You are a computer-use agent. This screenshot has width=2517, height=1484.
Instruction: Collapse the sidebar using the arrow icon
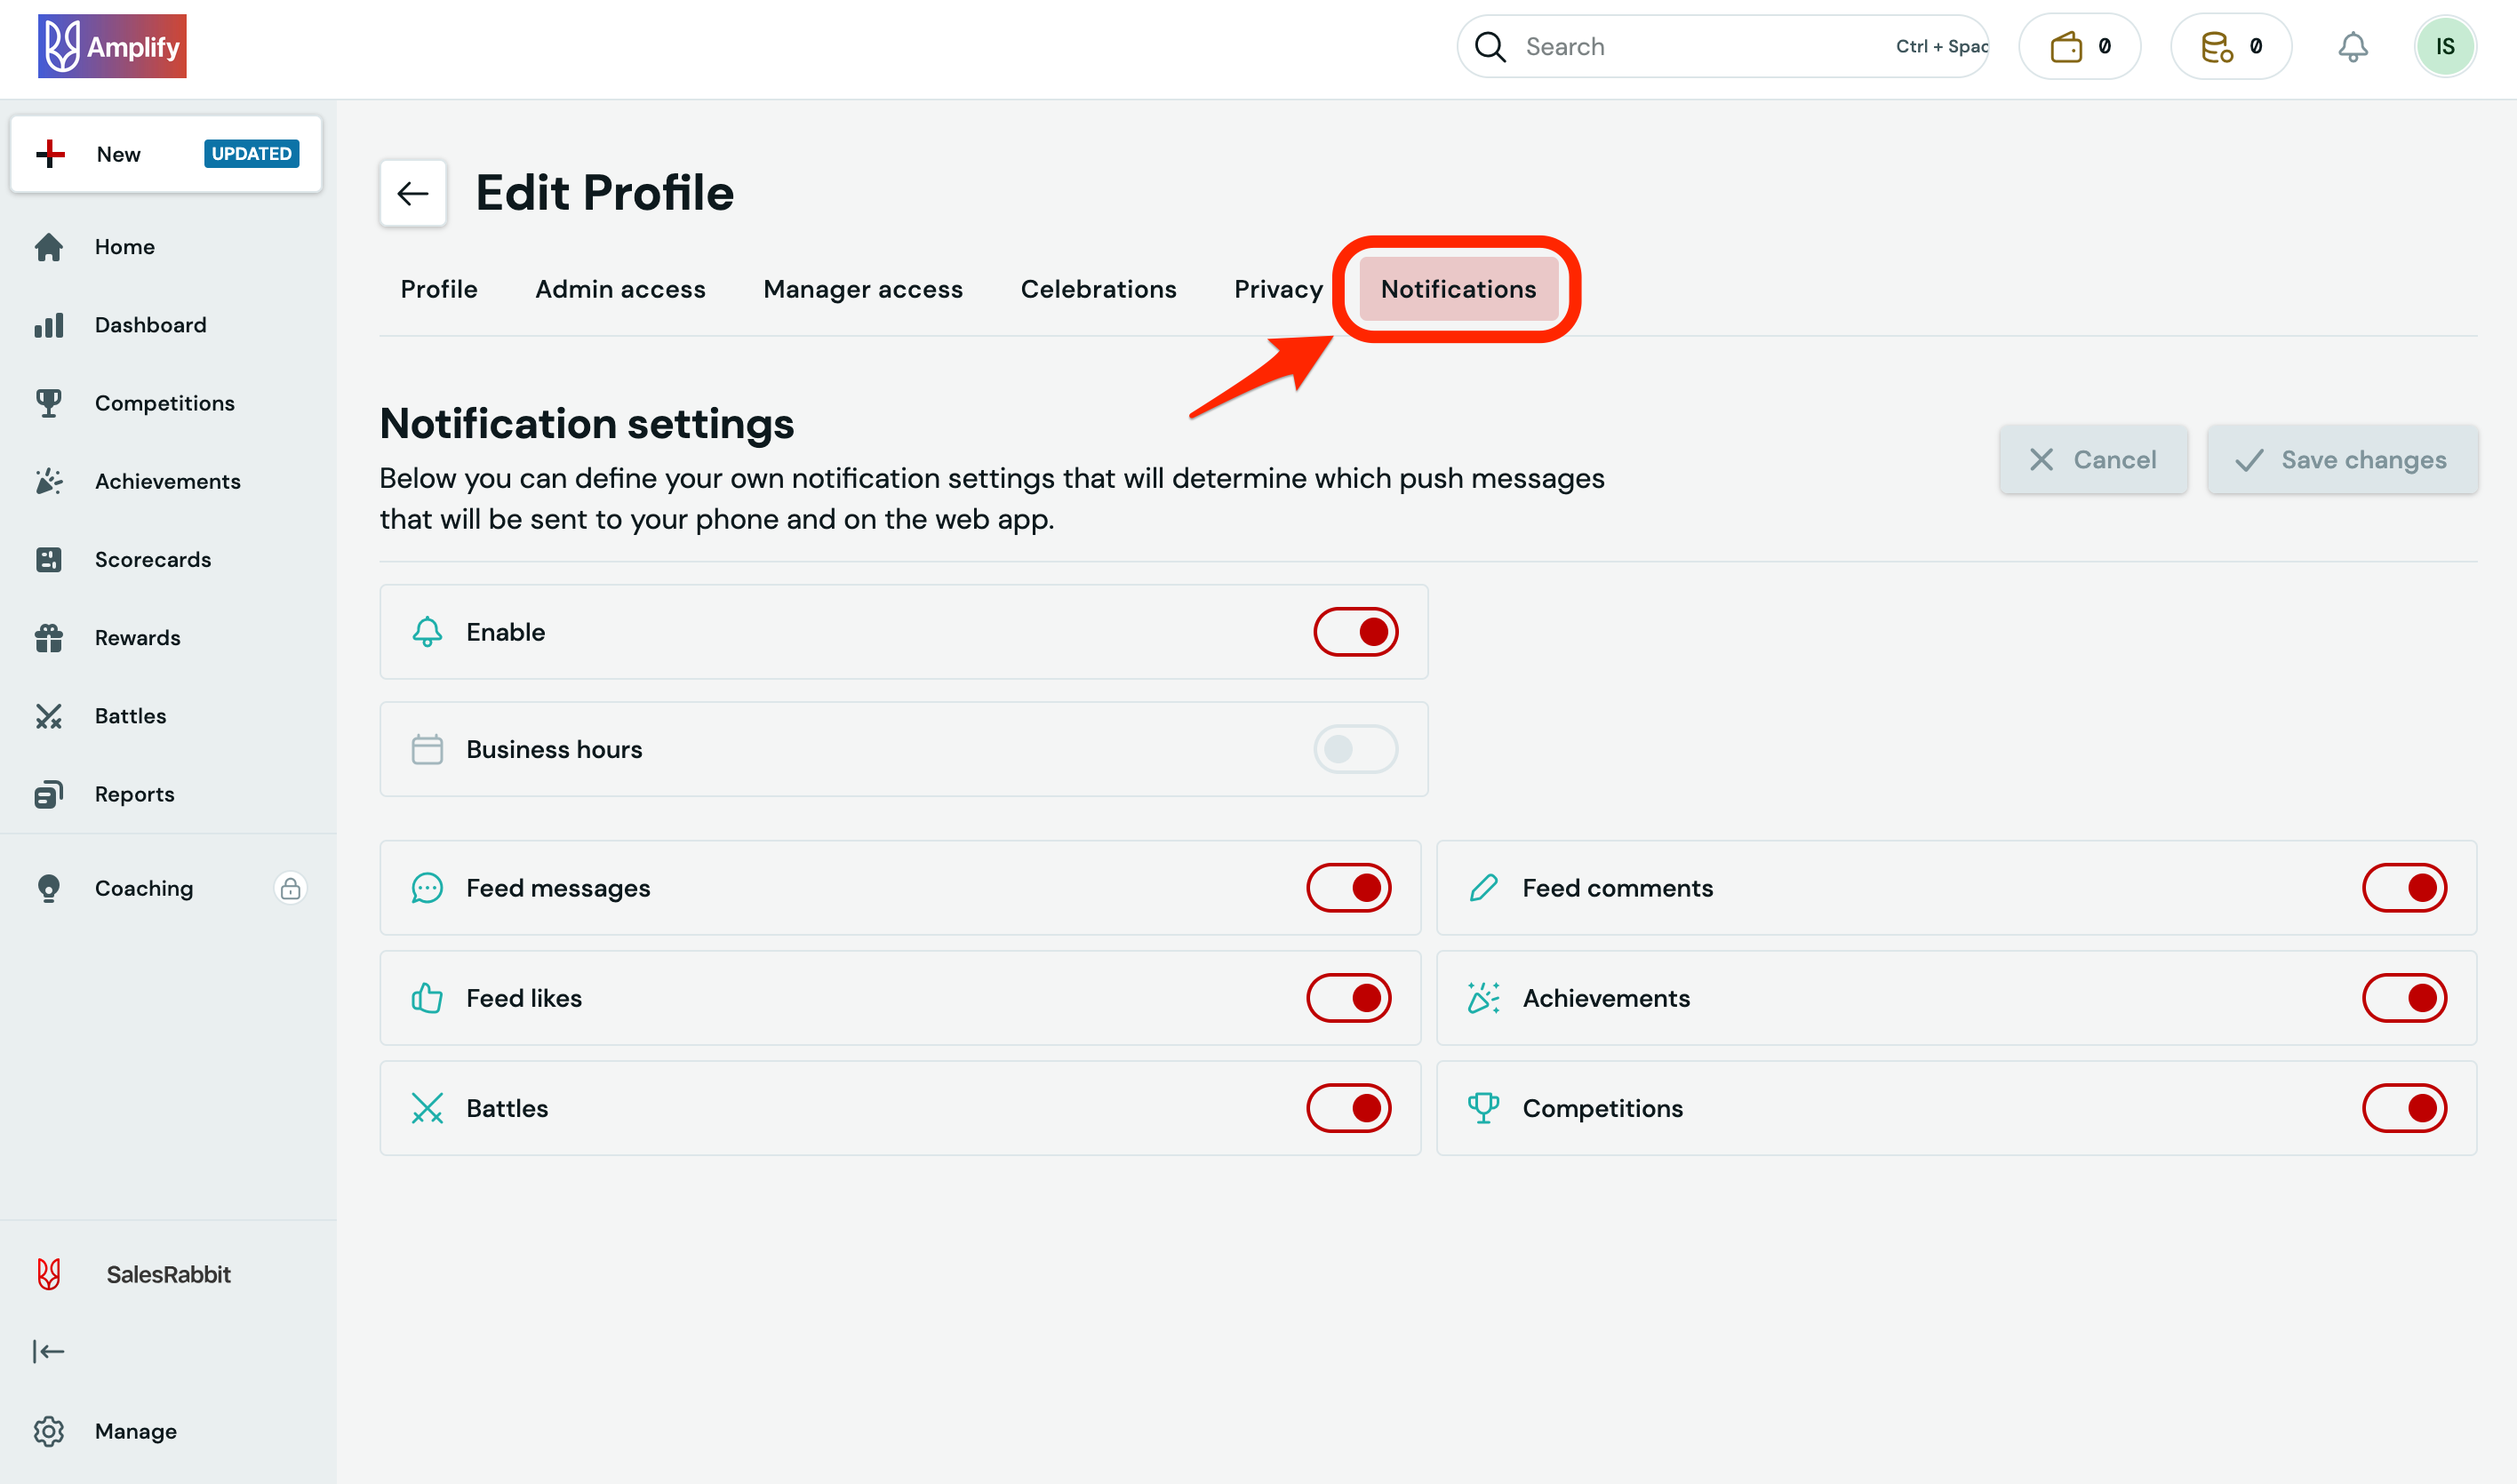coord(48,1351)
